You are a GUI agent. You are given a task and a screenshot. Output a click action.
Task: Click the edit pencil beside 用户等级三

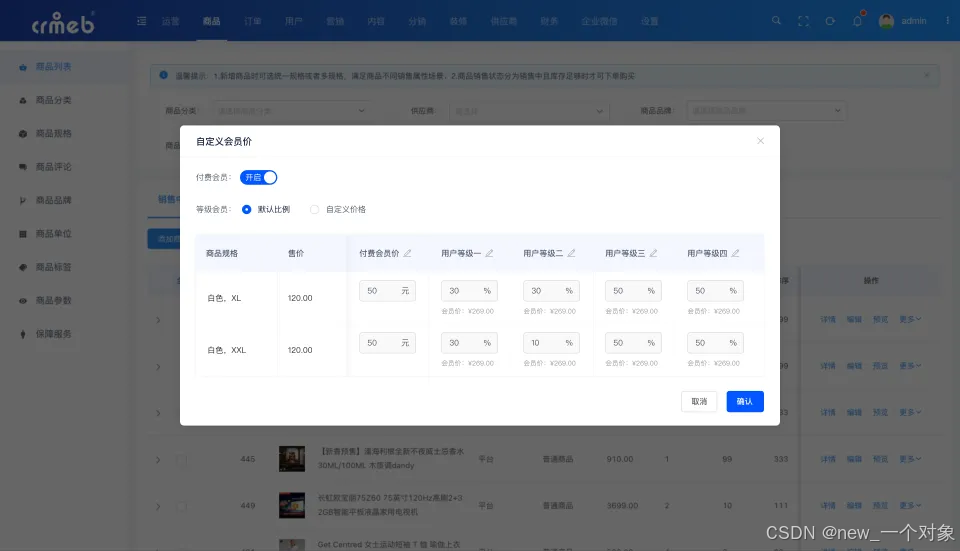(653, 253)
